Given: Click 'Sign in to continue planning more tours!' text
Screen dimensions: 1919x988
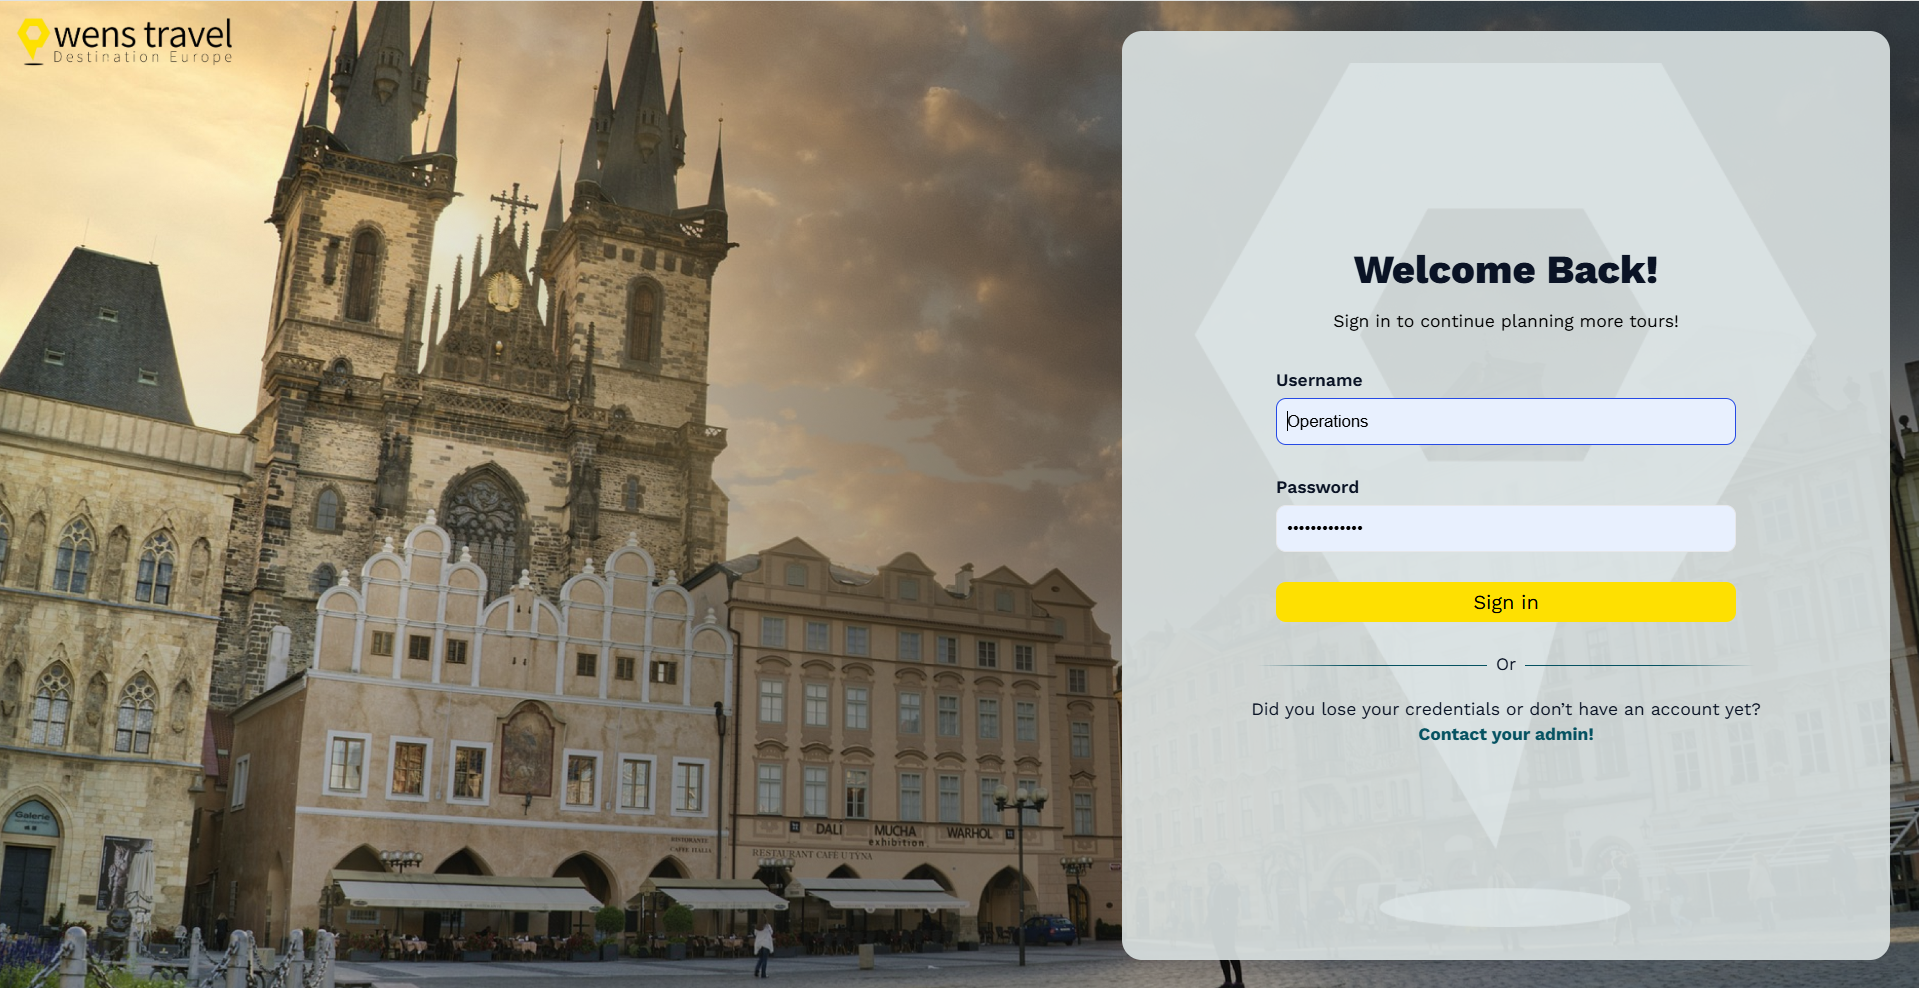Looking at the screenshot, I should [x=1505, y=321].
